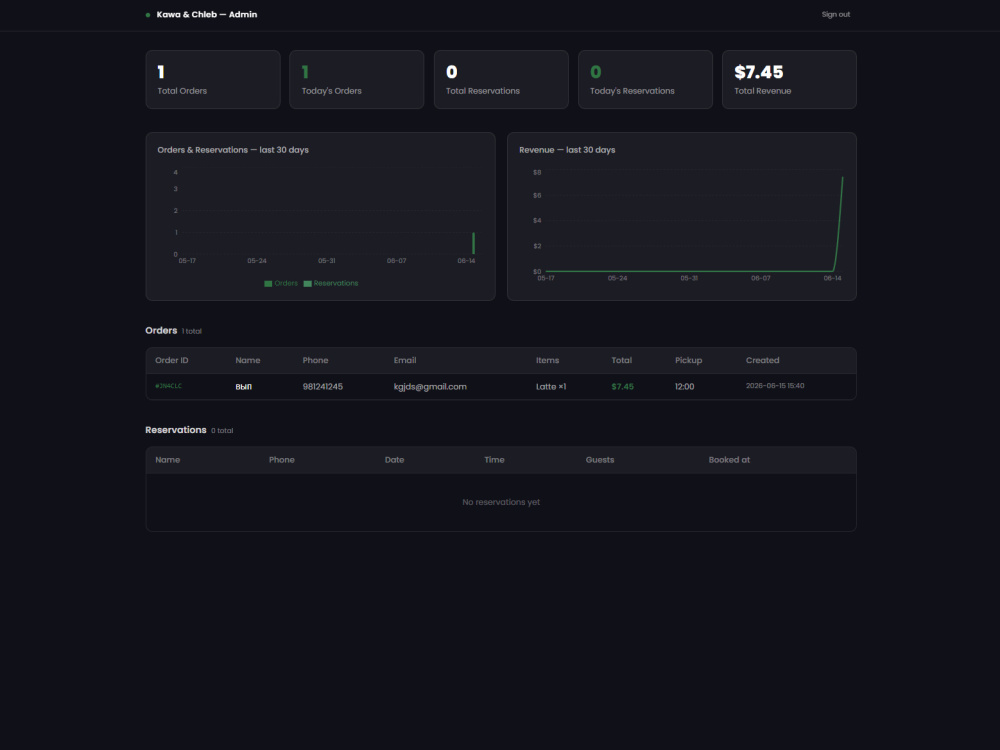The width and height of the screenshot is (1000, 750).
Task: Click the $7.45 order total cell
Action: pyautogui.click(x=622, y=386)
